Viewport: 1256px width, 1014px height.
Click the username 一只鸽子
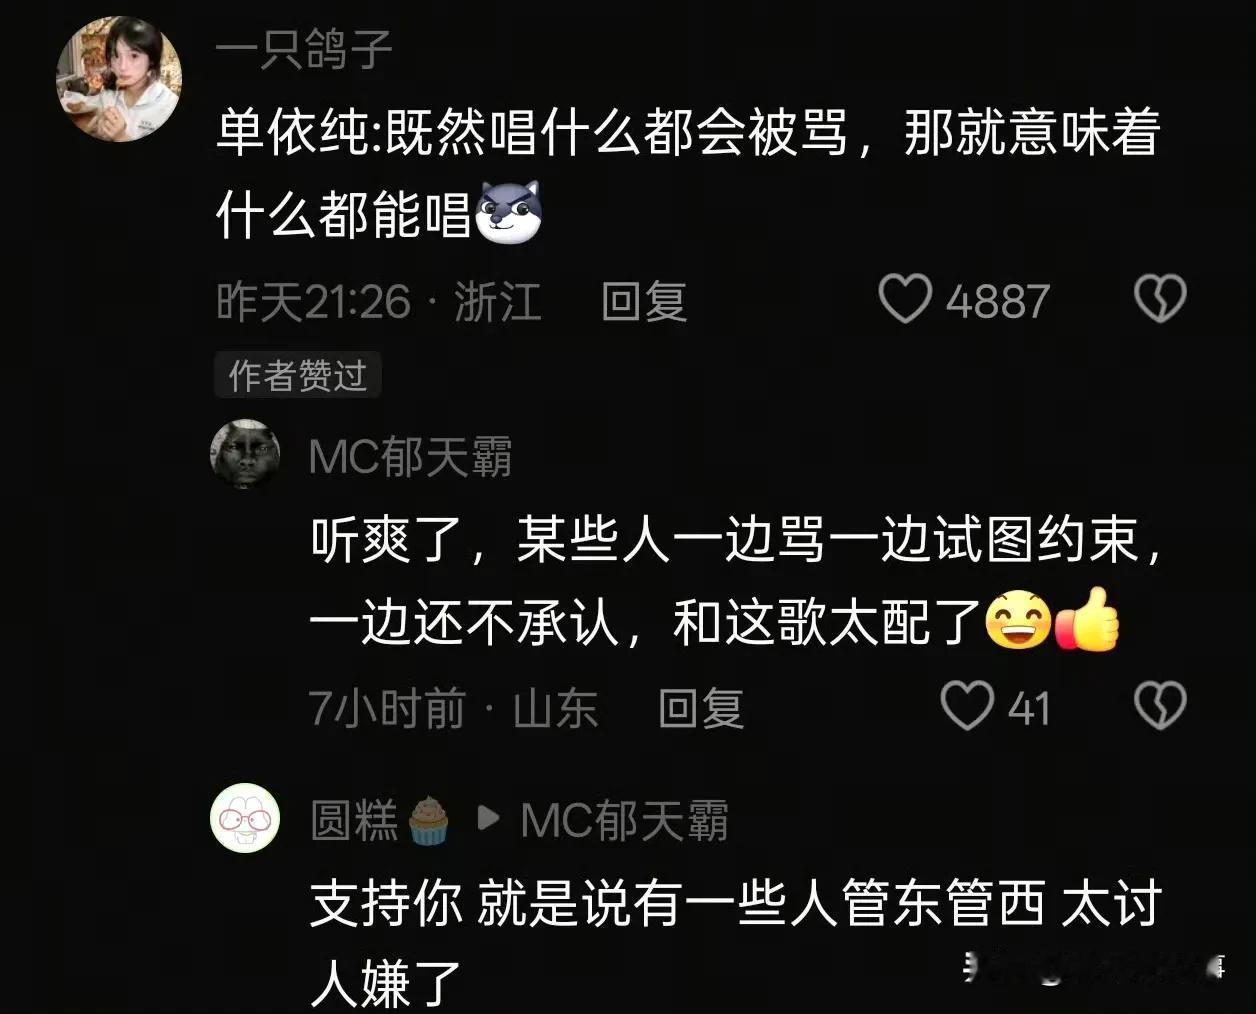pos(303,49)
